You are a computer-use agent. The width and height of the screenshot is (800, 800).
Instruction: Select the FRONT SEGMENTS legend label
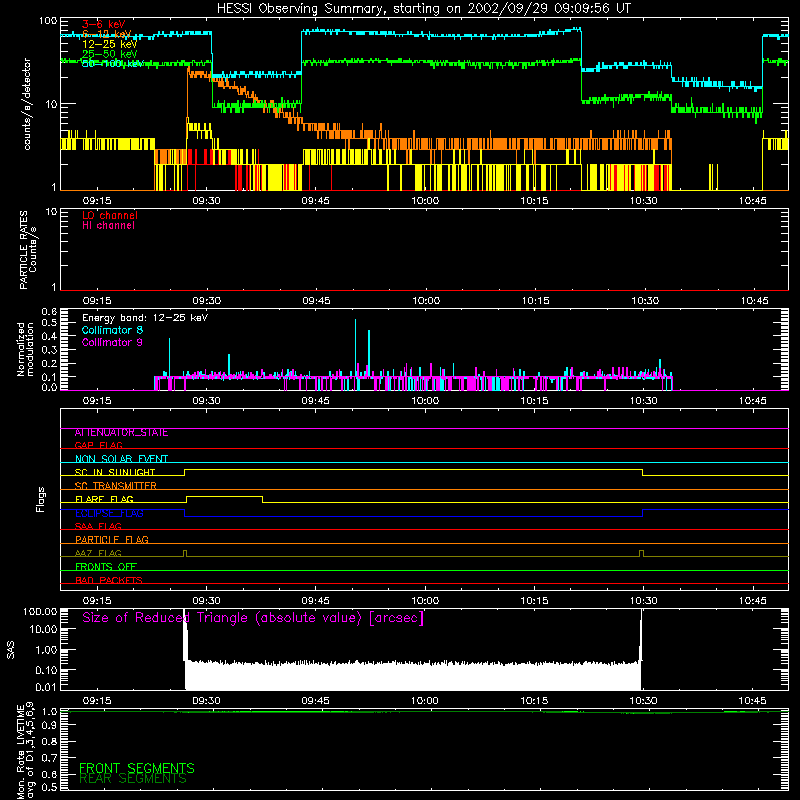pos(137,768)
